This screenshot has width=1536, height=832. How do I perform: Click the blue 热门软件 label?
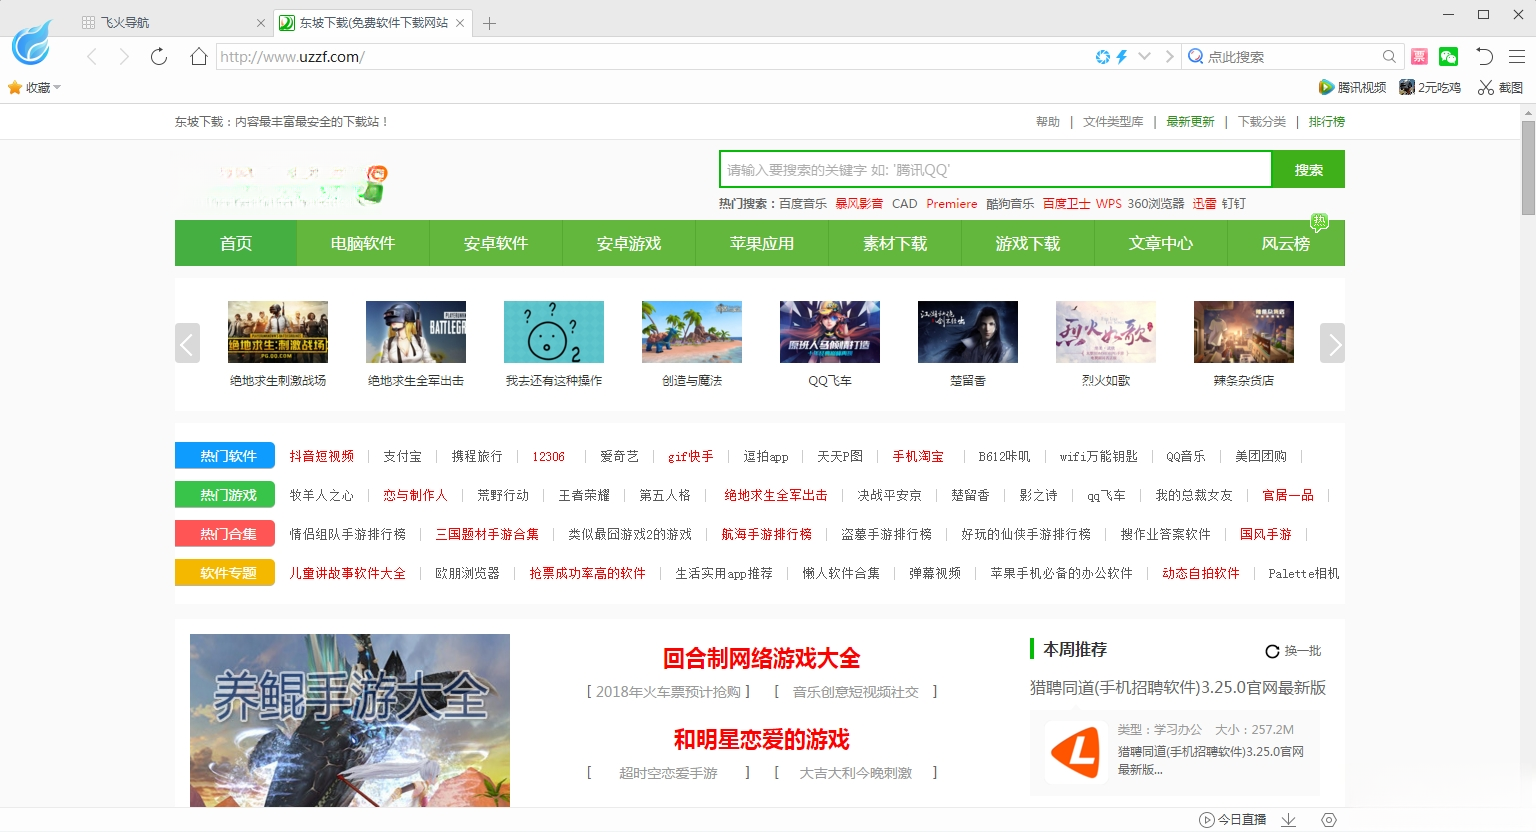[x=225, y=456]
